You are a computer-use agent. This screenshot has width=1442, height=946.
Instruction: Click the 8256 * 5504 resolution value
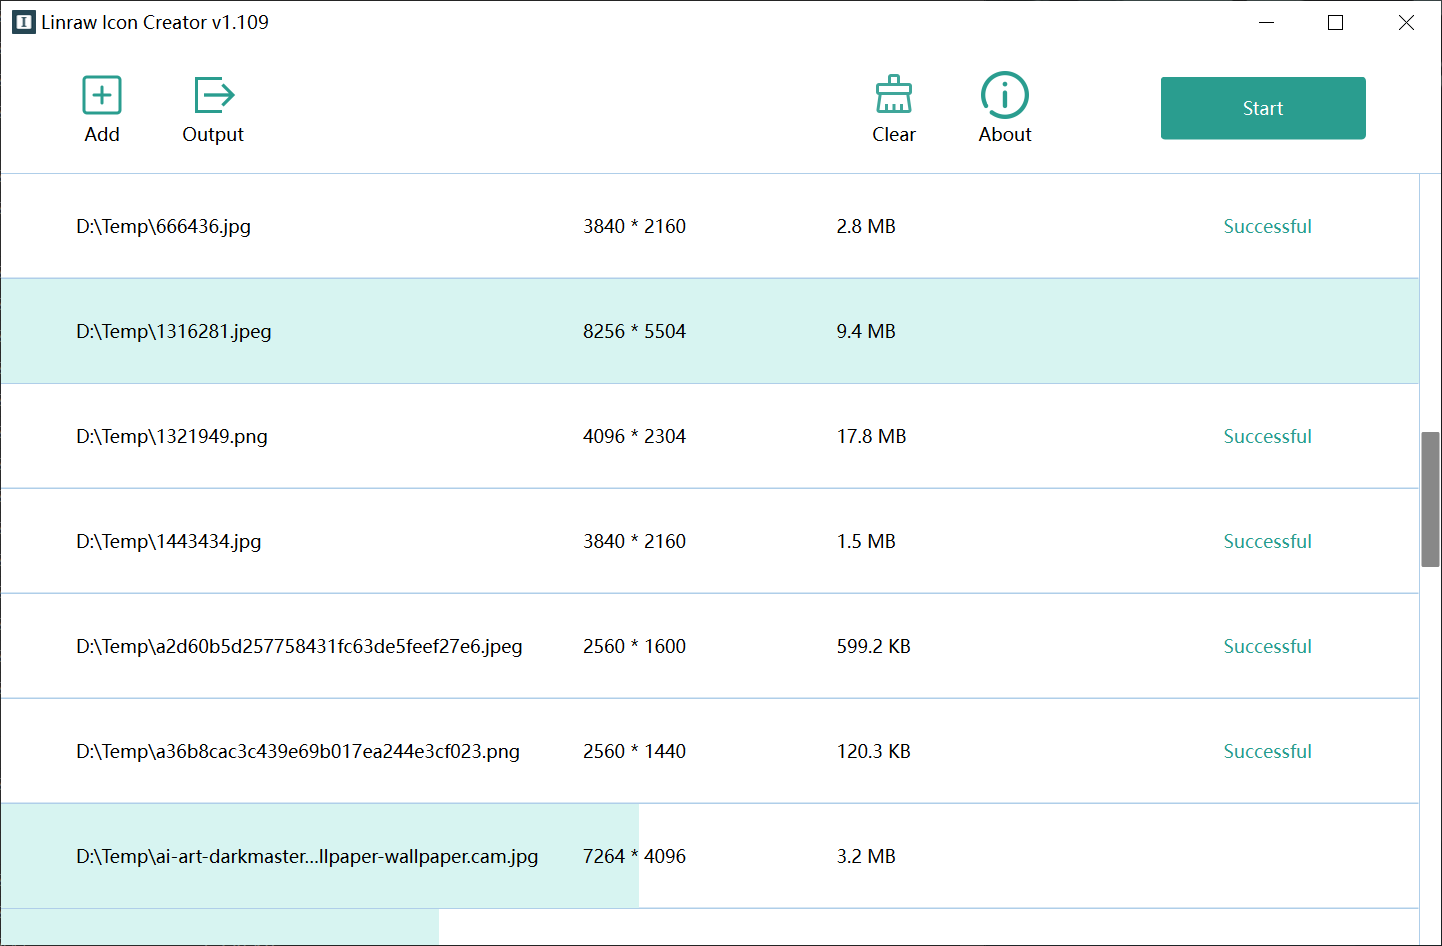point(635,331)
